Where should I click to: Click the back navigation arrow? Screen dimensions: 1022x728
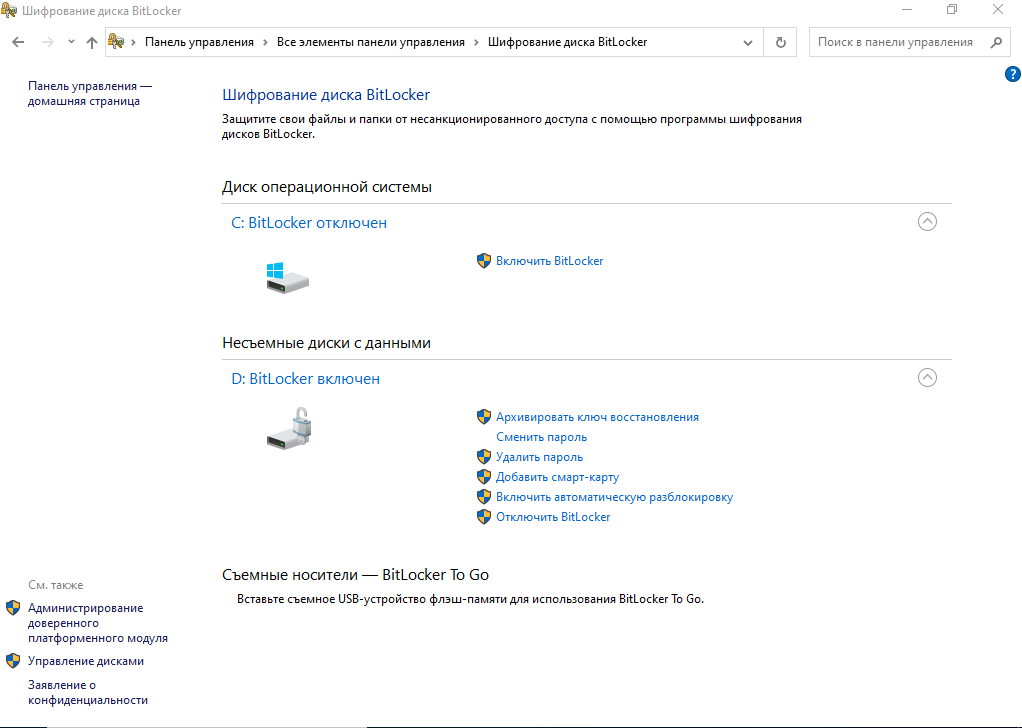(18, 42)
